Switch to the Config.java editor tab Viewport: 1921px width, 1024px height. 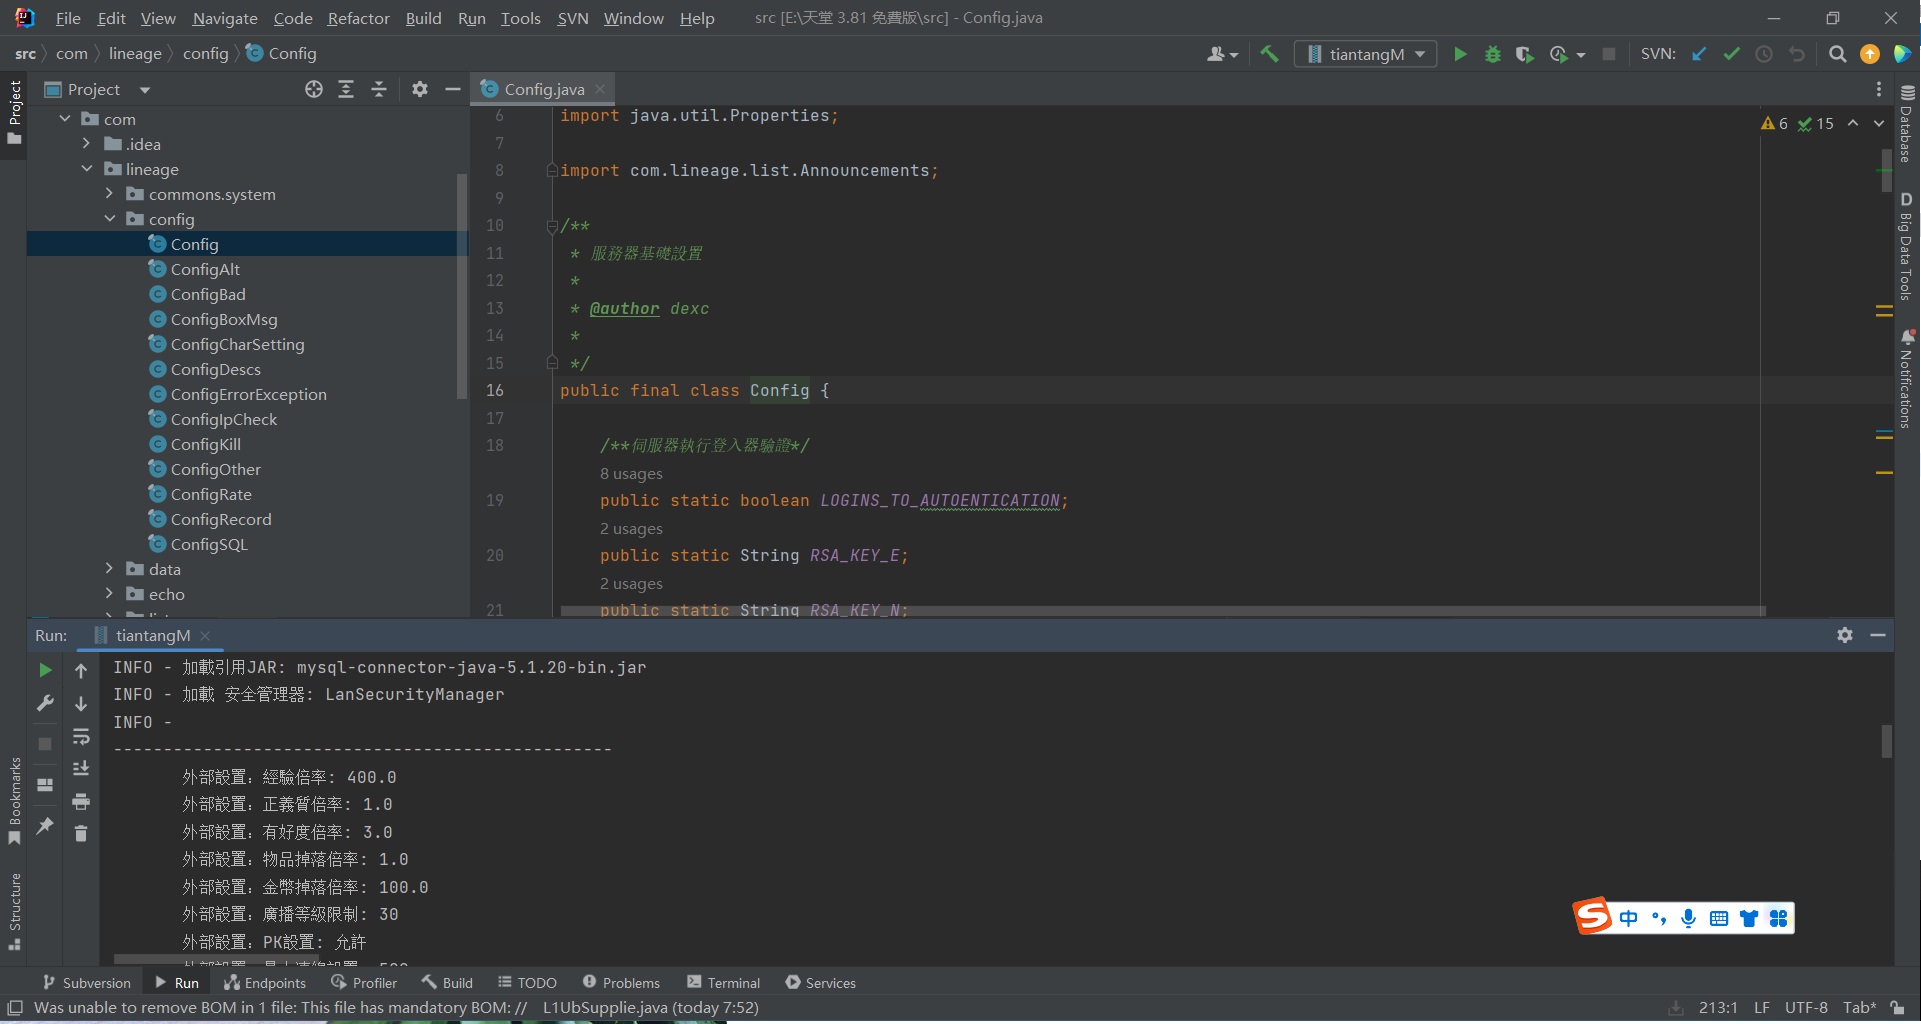[543, 89]
